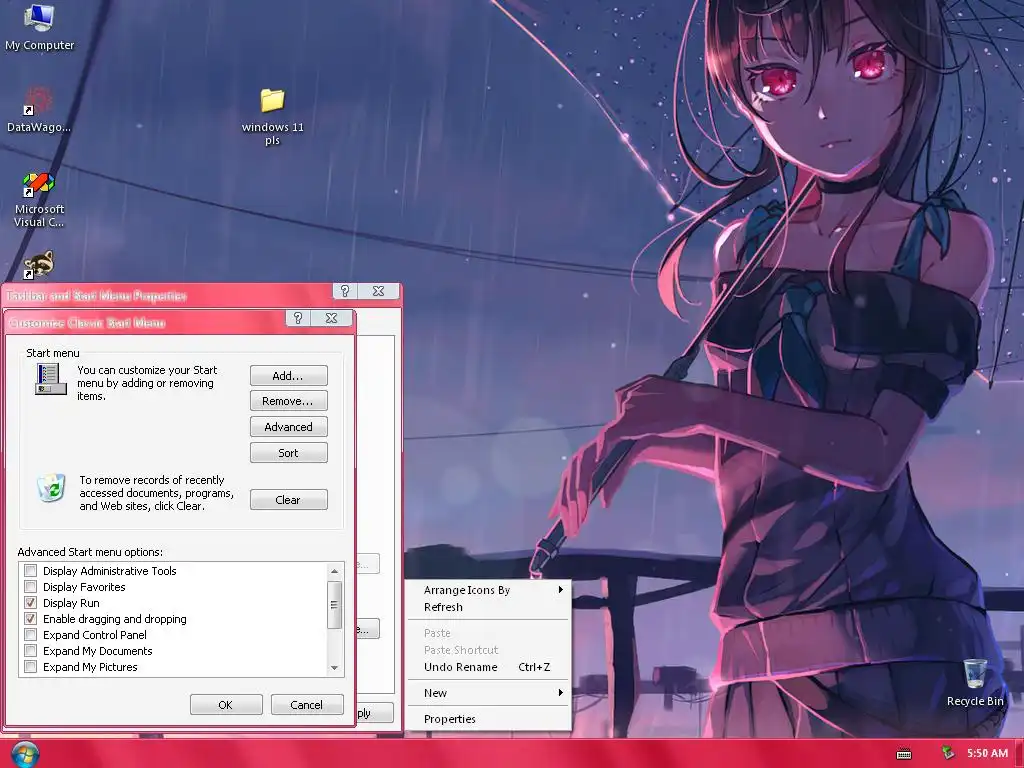The width and height of the screenshot is (1024, 768).
Task: Select Microsoft Visual C shortcut icon
Action: [39, 199]
